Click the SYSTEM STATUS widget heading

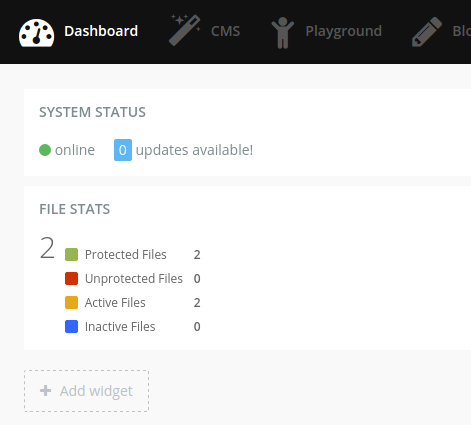(92, 112)
